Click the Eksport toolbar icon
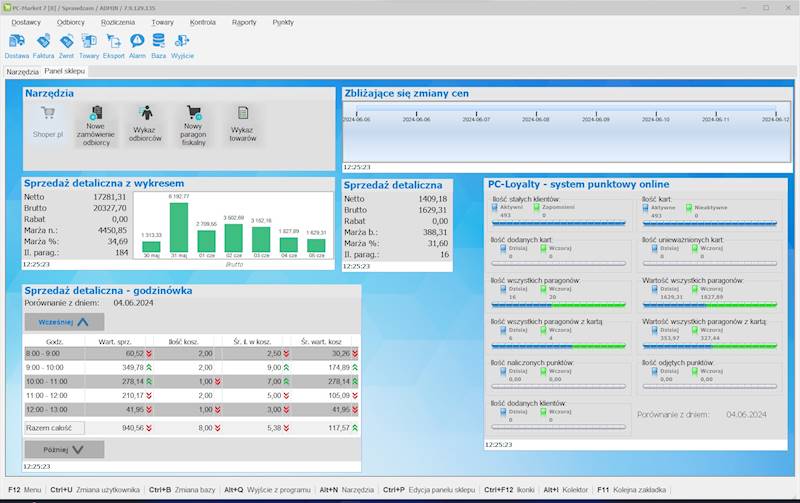 click(x=114, y=45)
